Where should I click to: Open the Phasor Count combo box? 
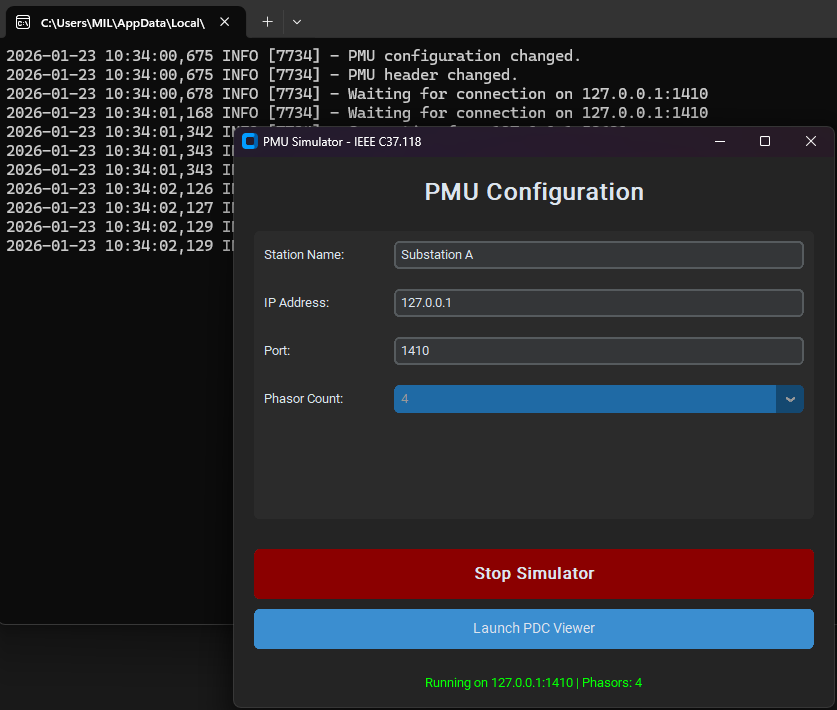585,399
